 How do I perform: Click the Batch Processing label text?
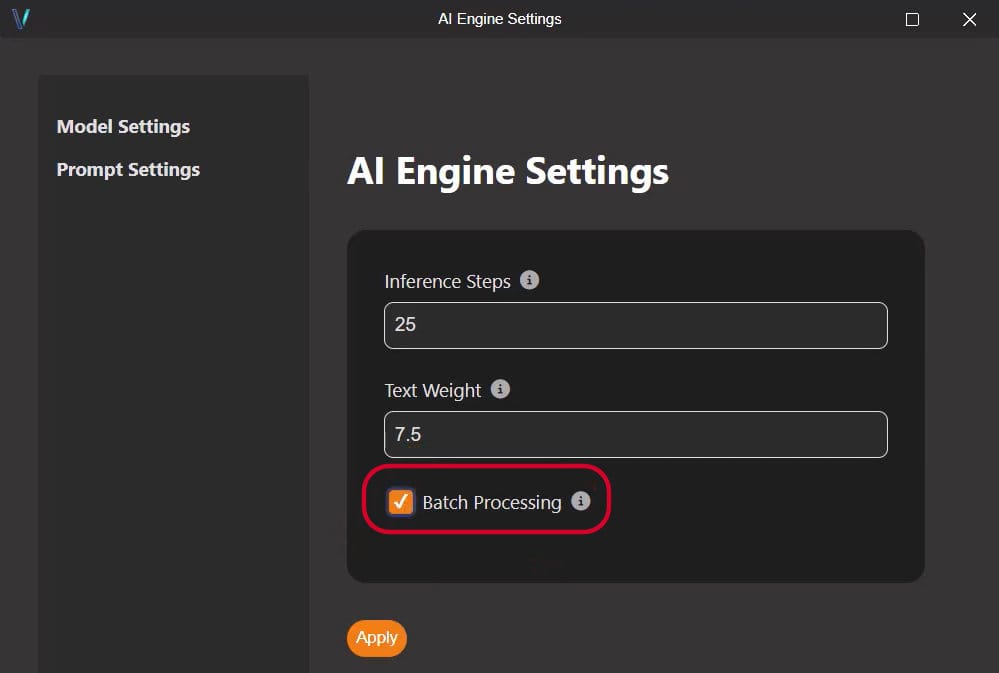[x=491, y=502]
